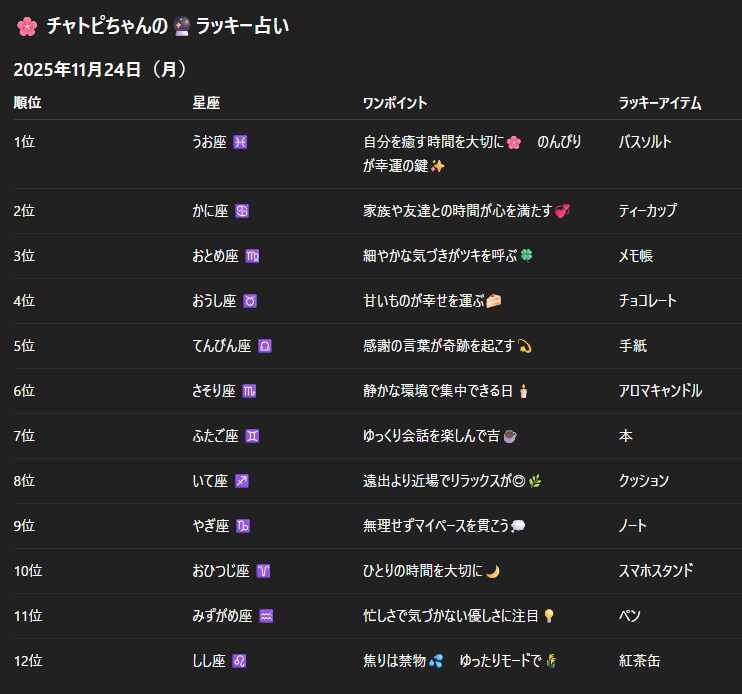Viewport: 742px width, 694px height.
Task: Click the Pisces symbol next to うお座
Action: coord(240,142)
